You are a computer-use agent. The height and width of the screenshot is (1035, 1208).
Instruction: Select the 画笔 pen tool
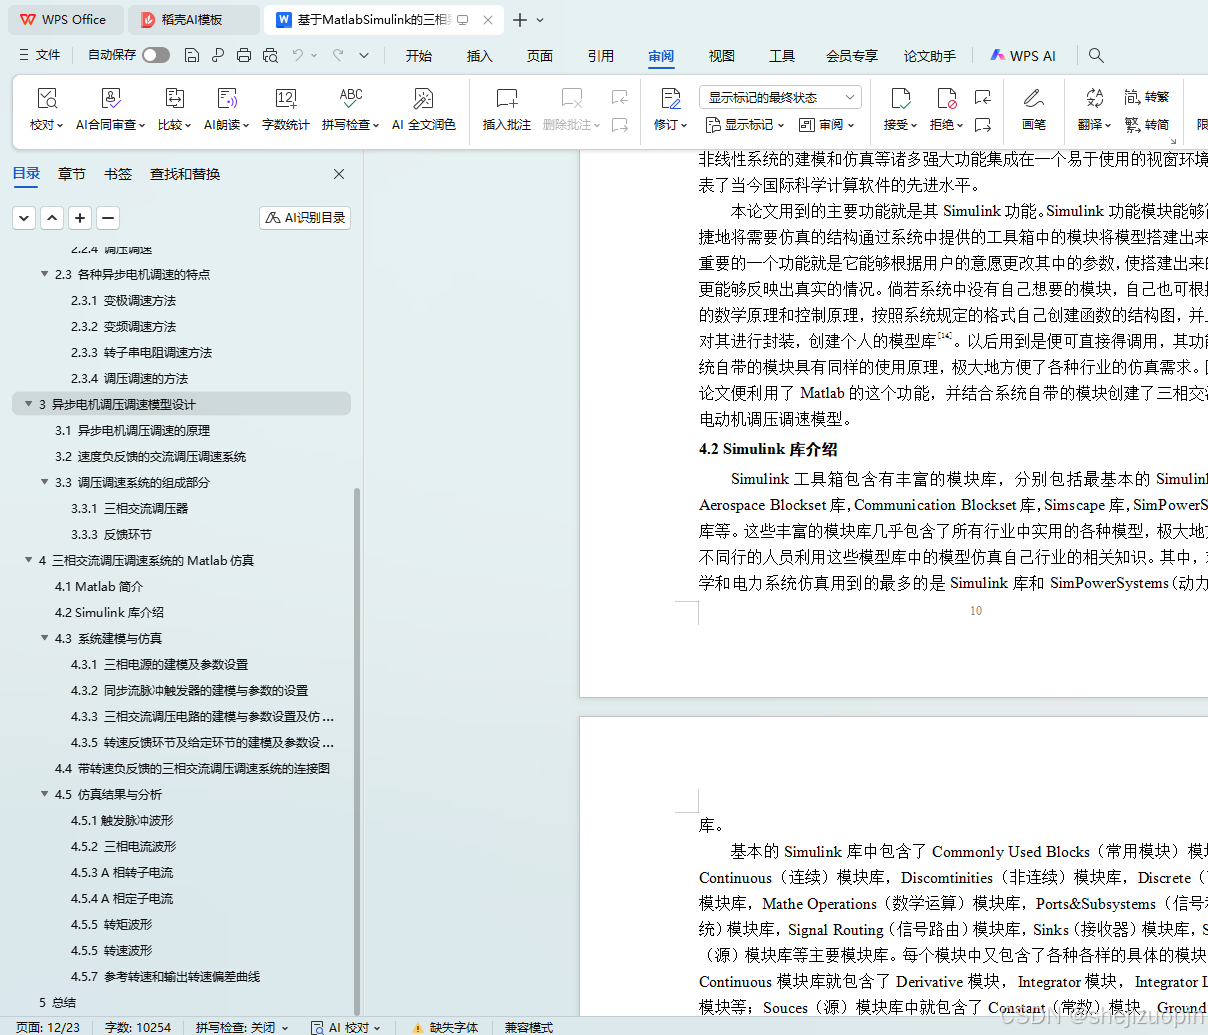1034,109
